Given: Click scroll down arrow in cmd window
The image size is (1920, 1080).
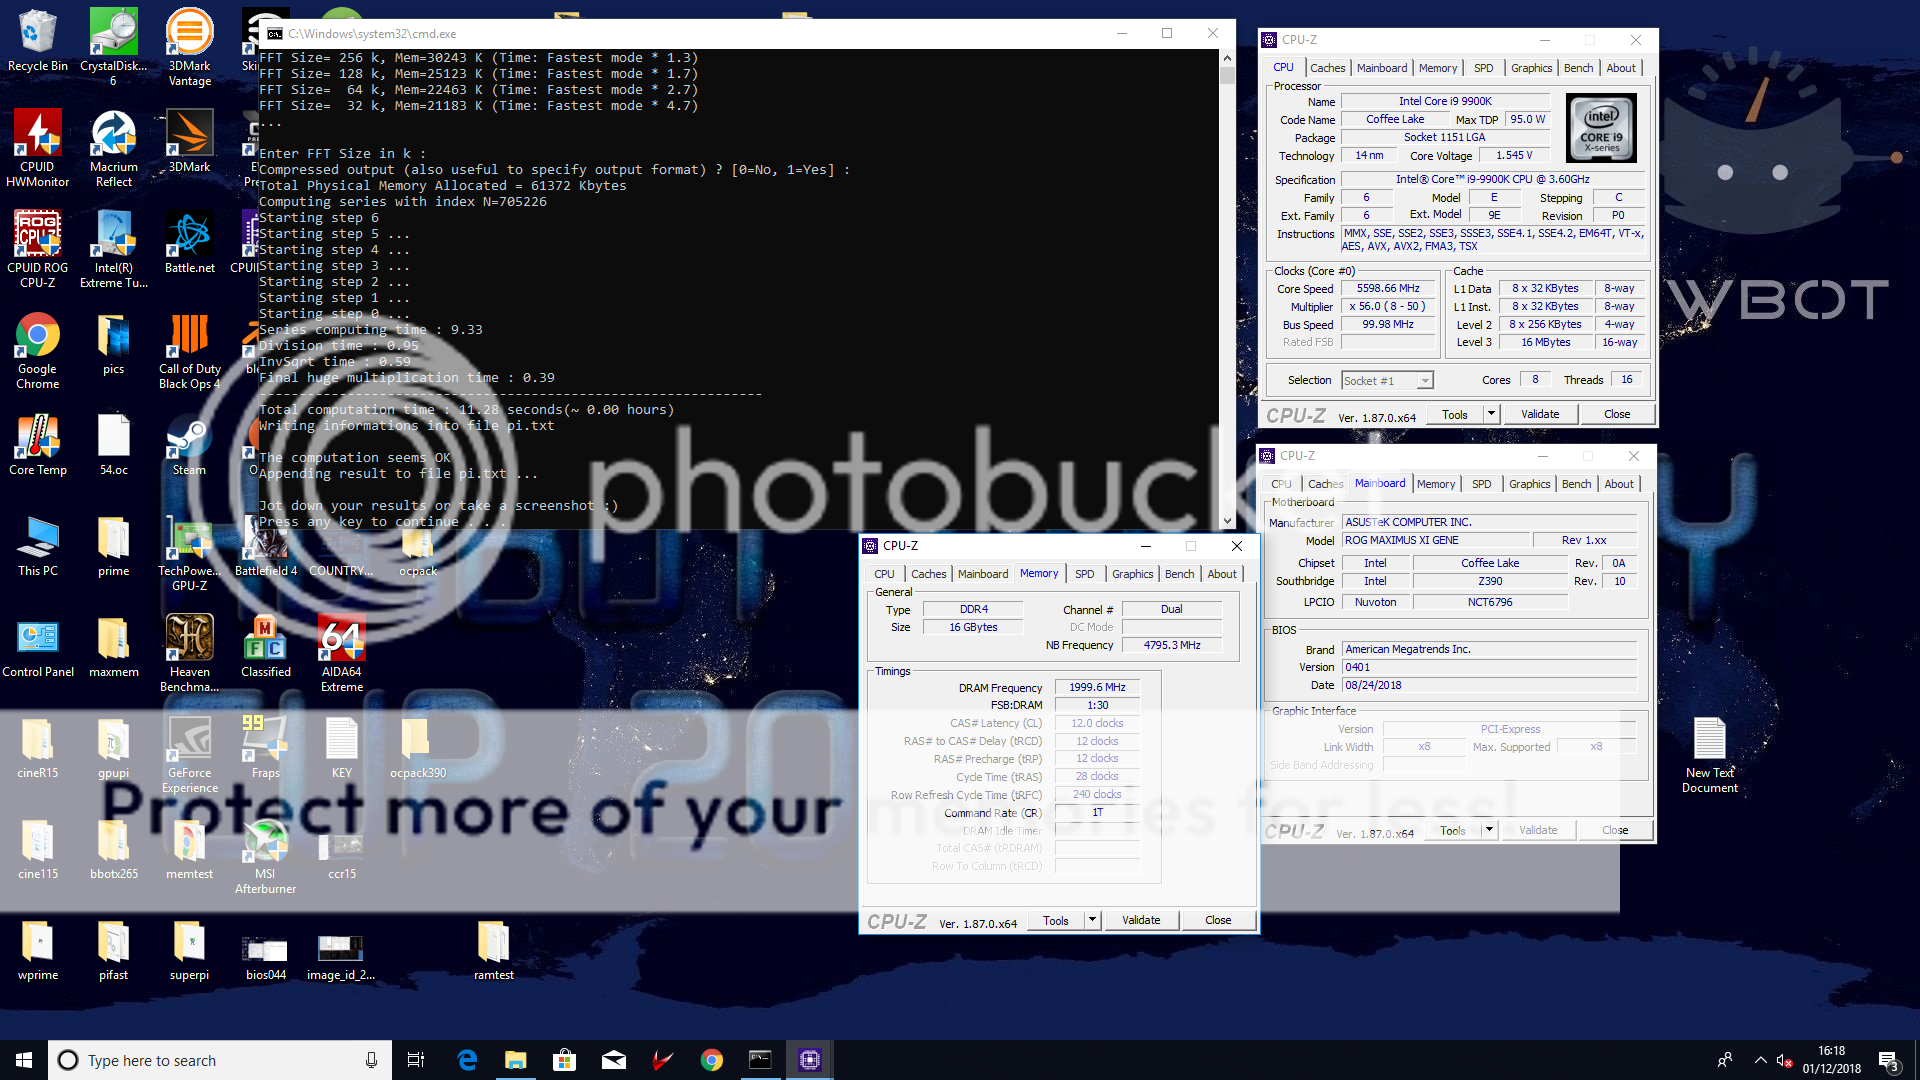Looking at the screenshot, I should coord(1227,521).
